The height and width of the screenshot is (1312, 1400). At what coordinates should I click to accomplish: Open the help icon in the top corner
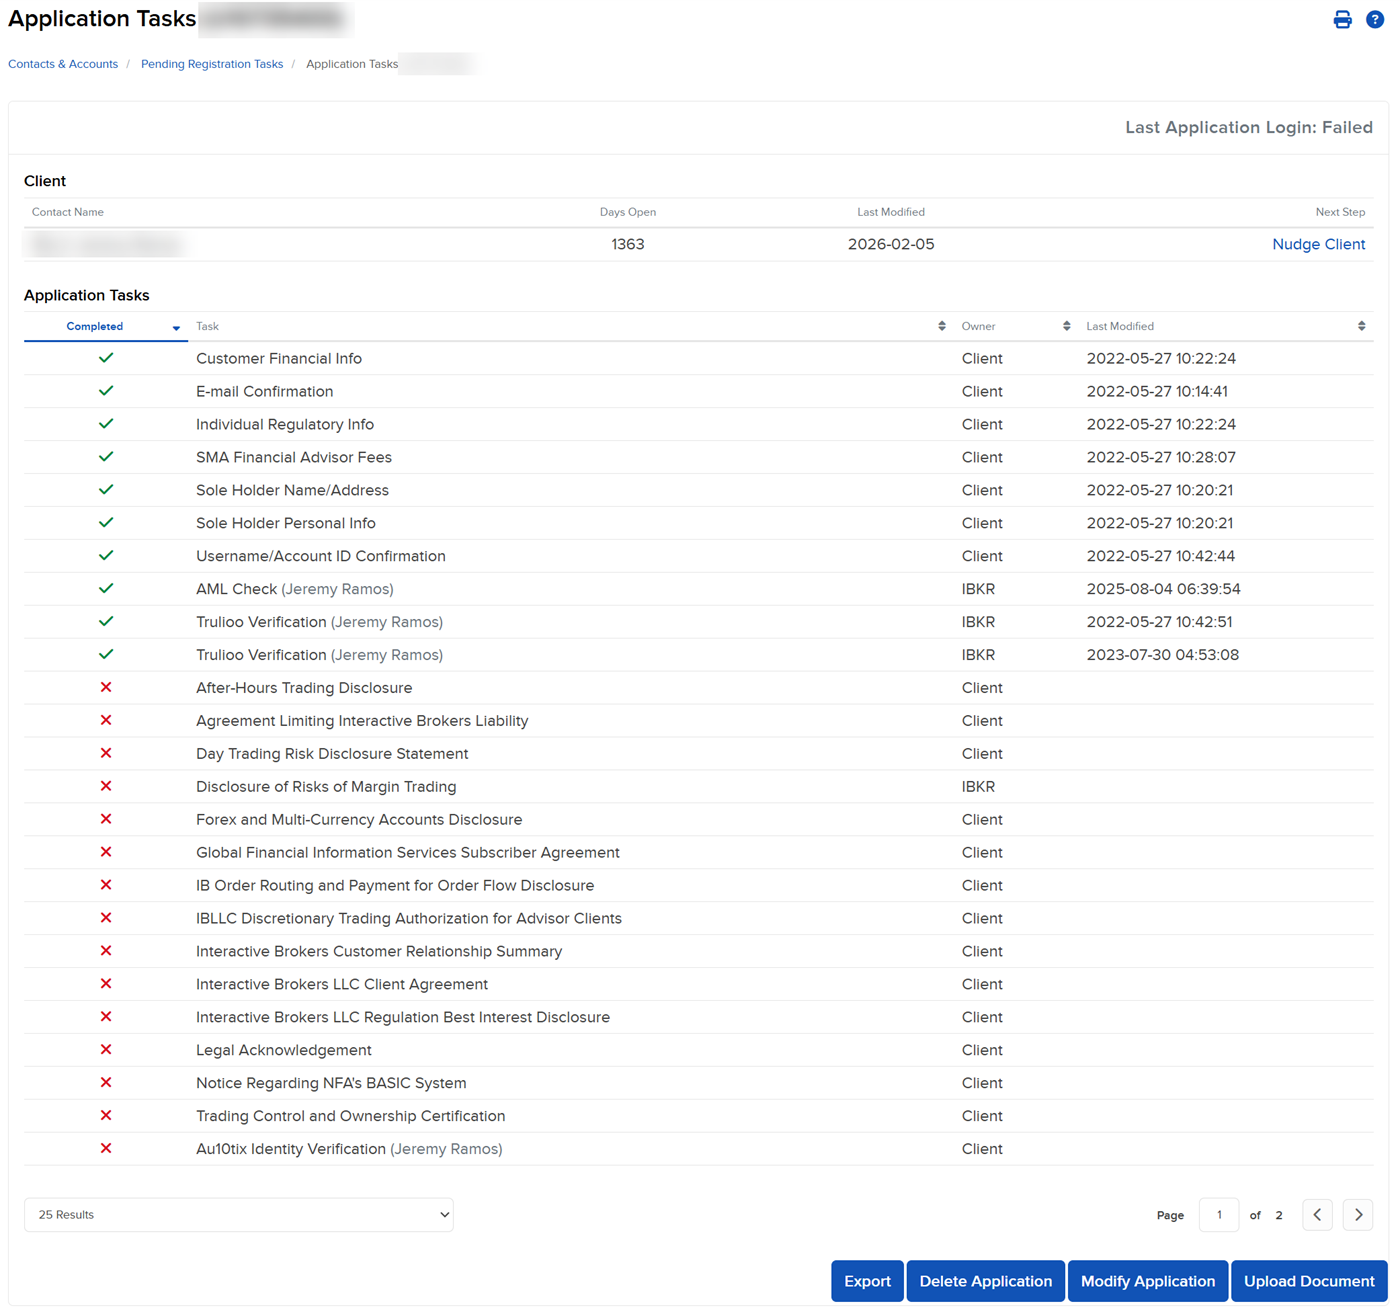[x=1375, y=19]
